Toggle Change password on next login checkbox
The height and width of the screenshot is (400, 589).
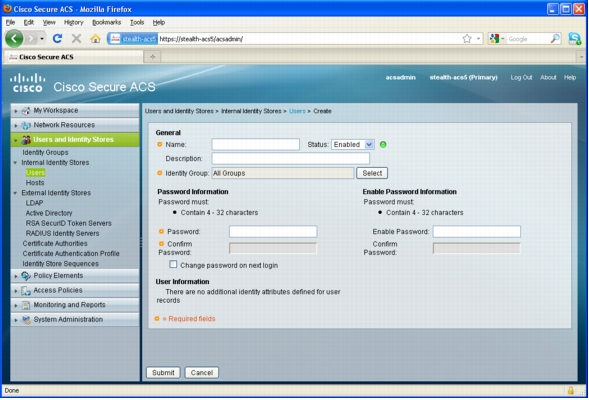173,264
